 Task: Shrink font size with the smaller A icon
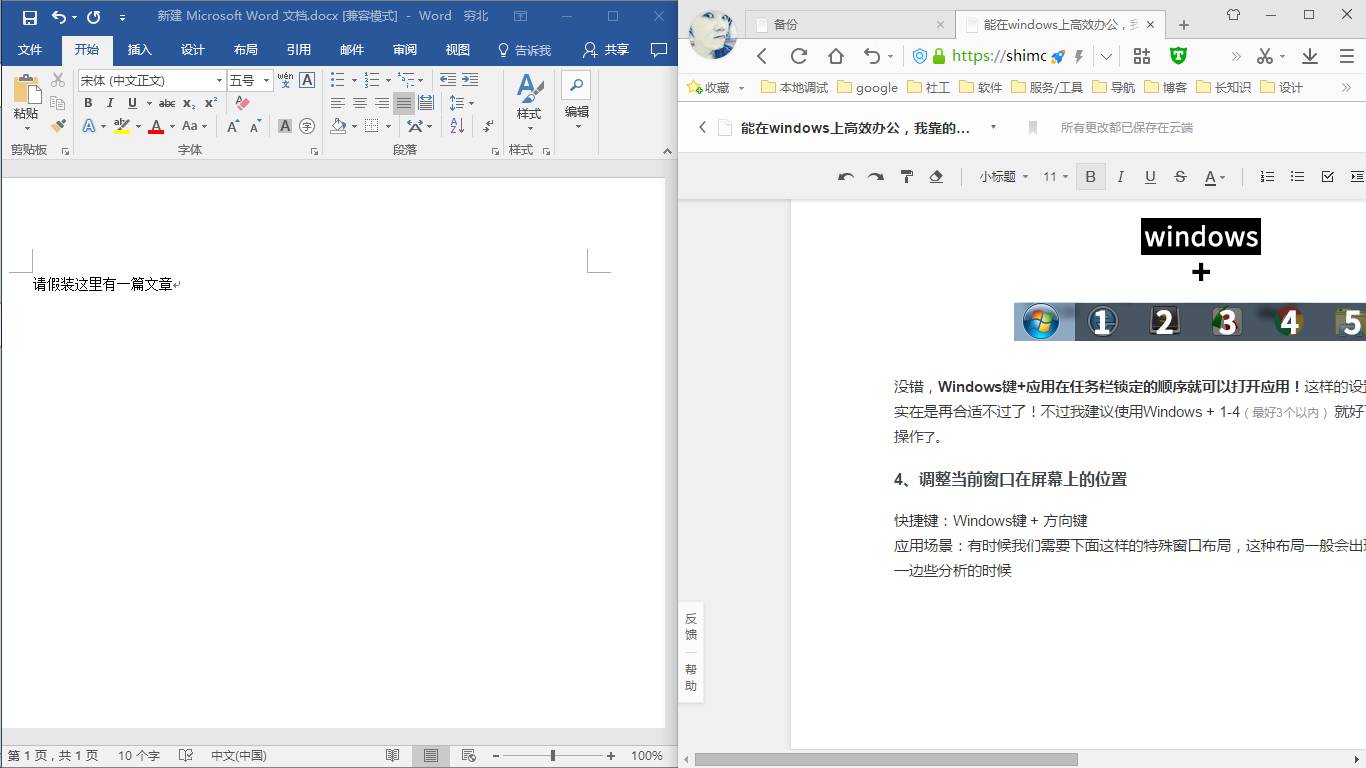click(x=255, y=126)
